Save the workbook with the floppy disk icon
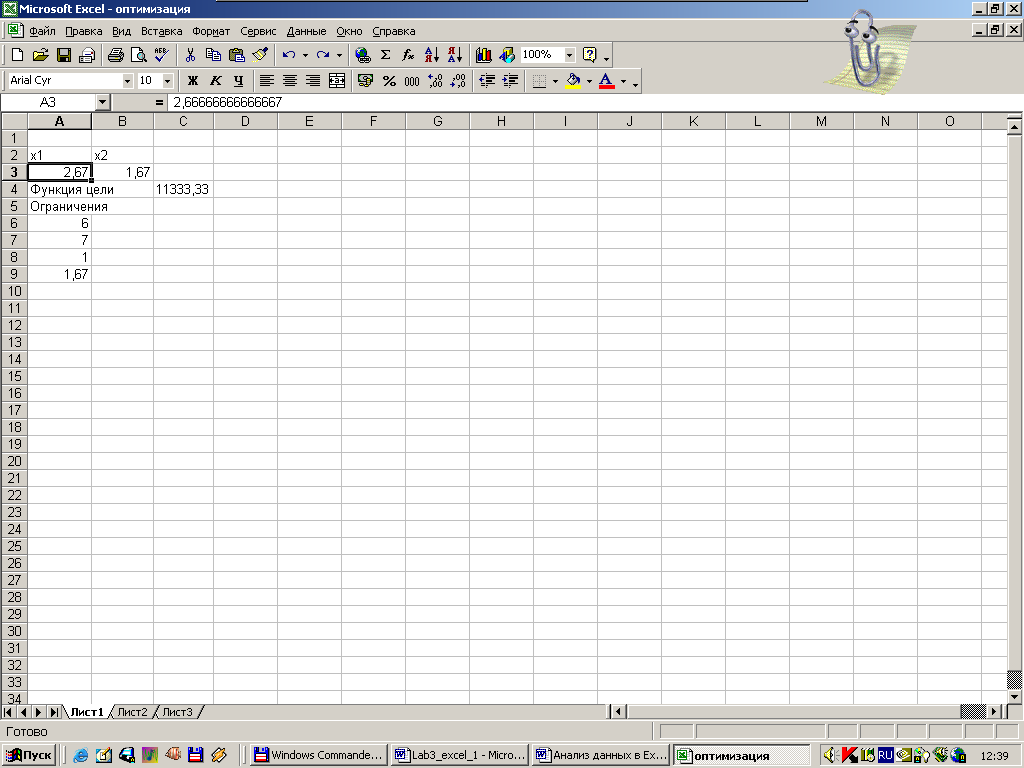Viewport: 1024px width, 768px height. point(64,55)
